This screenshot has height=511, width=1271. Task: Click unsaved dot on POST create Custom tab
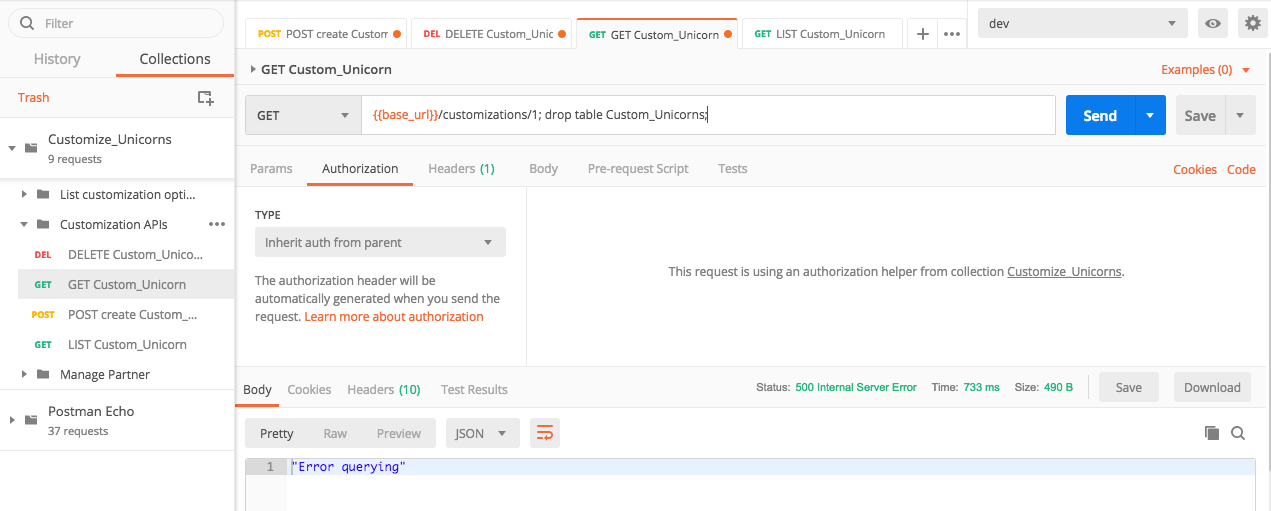pos(397,34)
